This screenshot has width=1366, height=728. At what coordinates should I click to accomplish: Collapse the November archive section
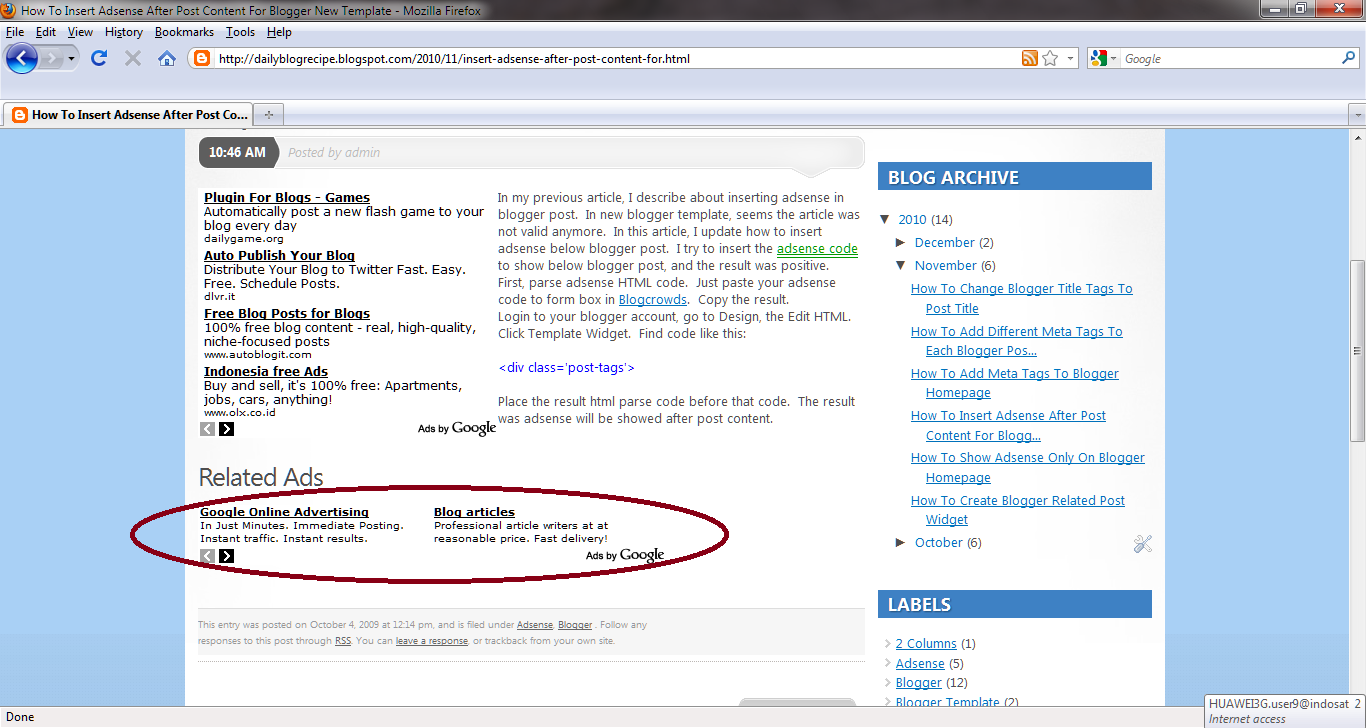coord(901,265)
